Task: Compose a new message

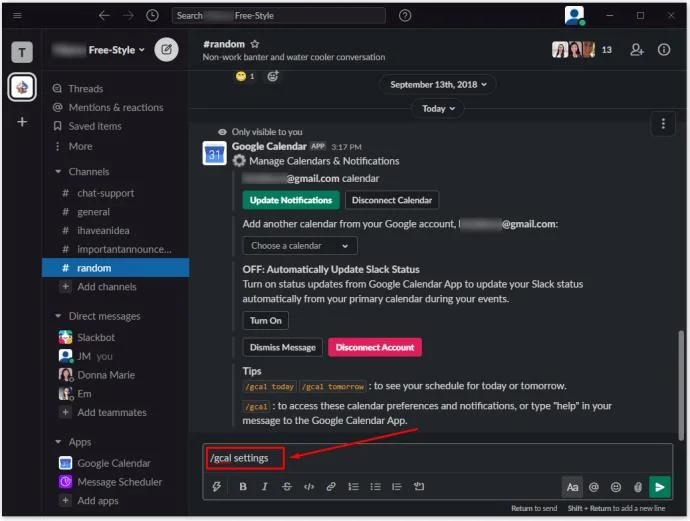Action: 166,49
